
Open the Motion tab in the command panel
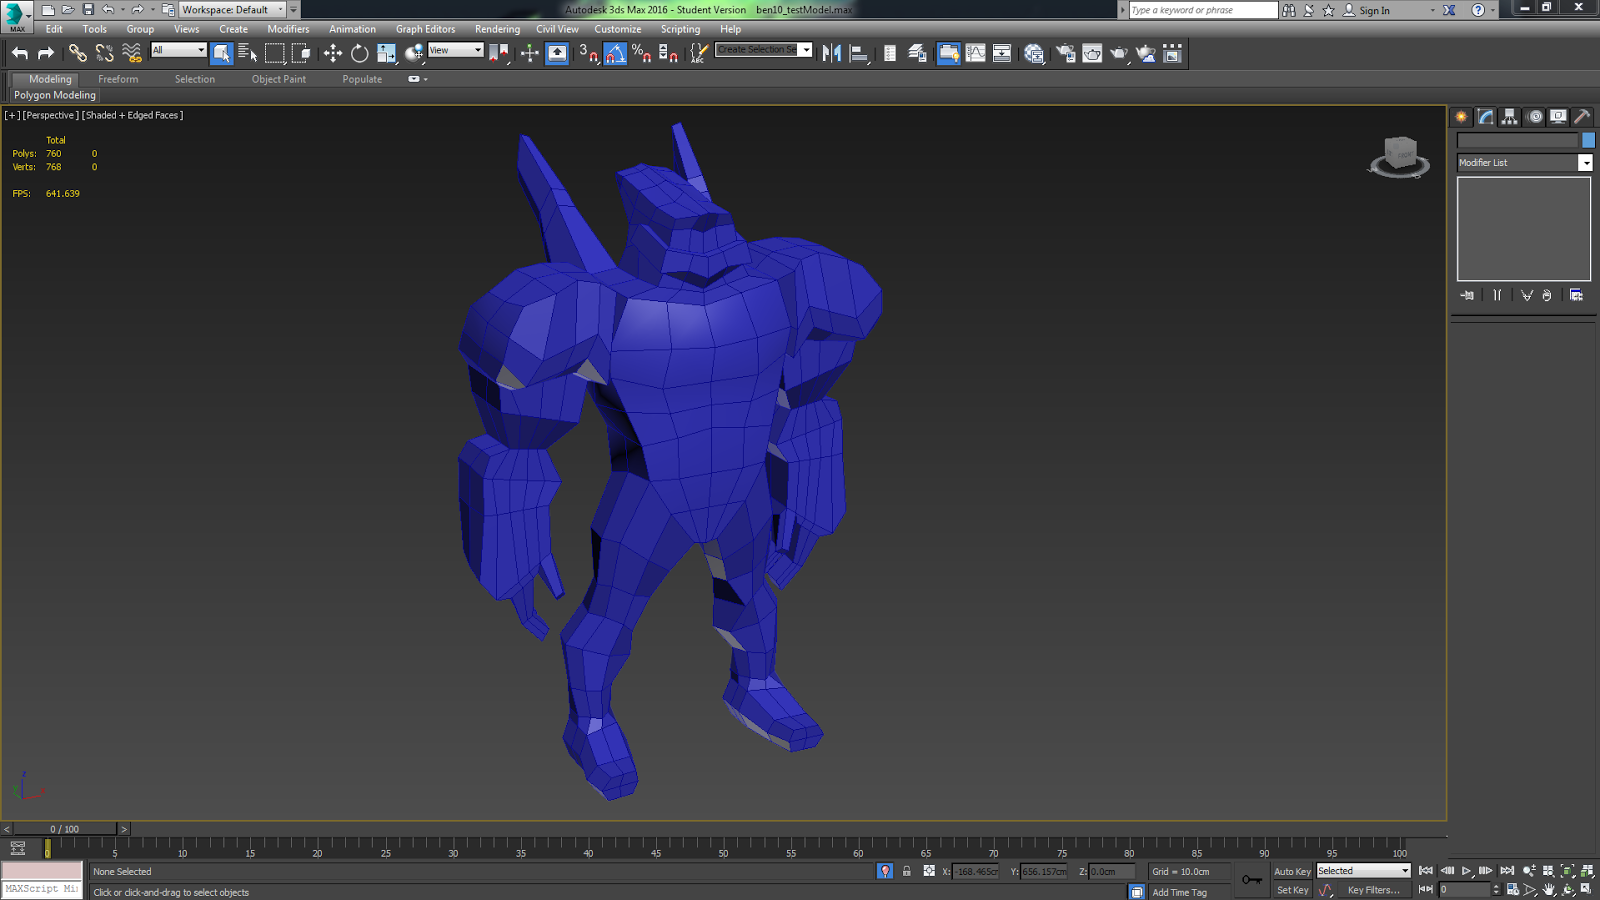(x=1535, y=117)
